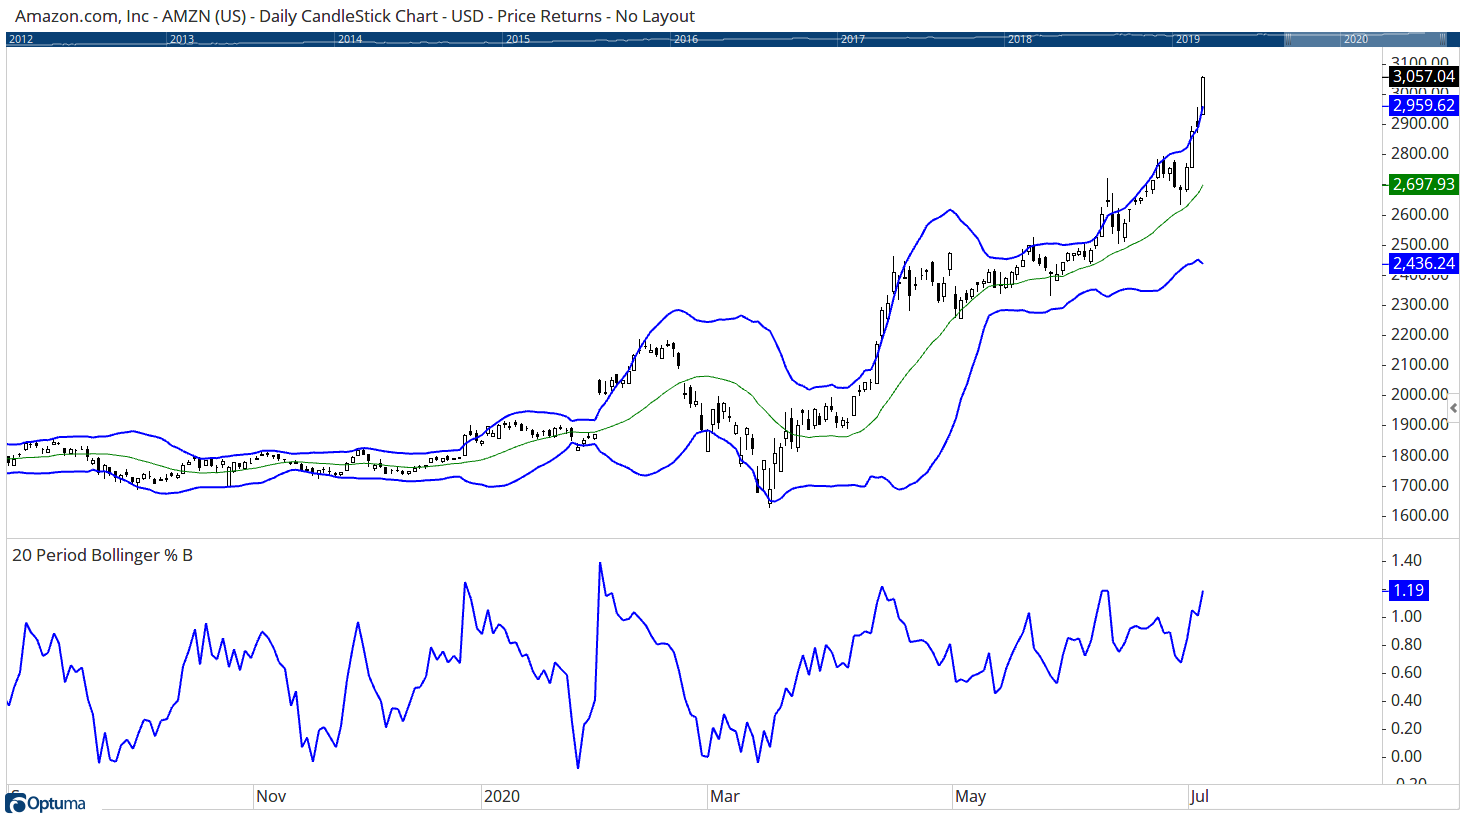Click the green middle band tag 2,697.93
1466x817 pixels.
pyautogui.click(x=1424, y=184)
